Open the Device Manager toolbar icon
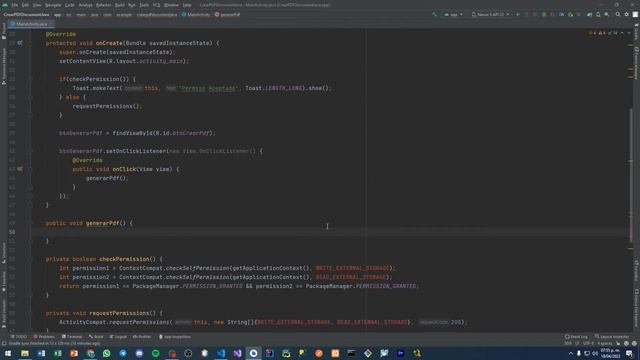The image size is (640, 360). point(598,14)
